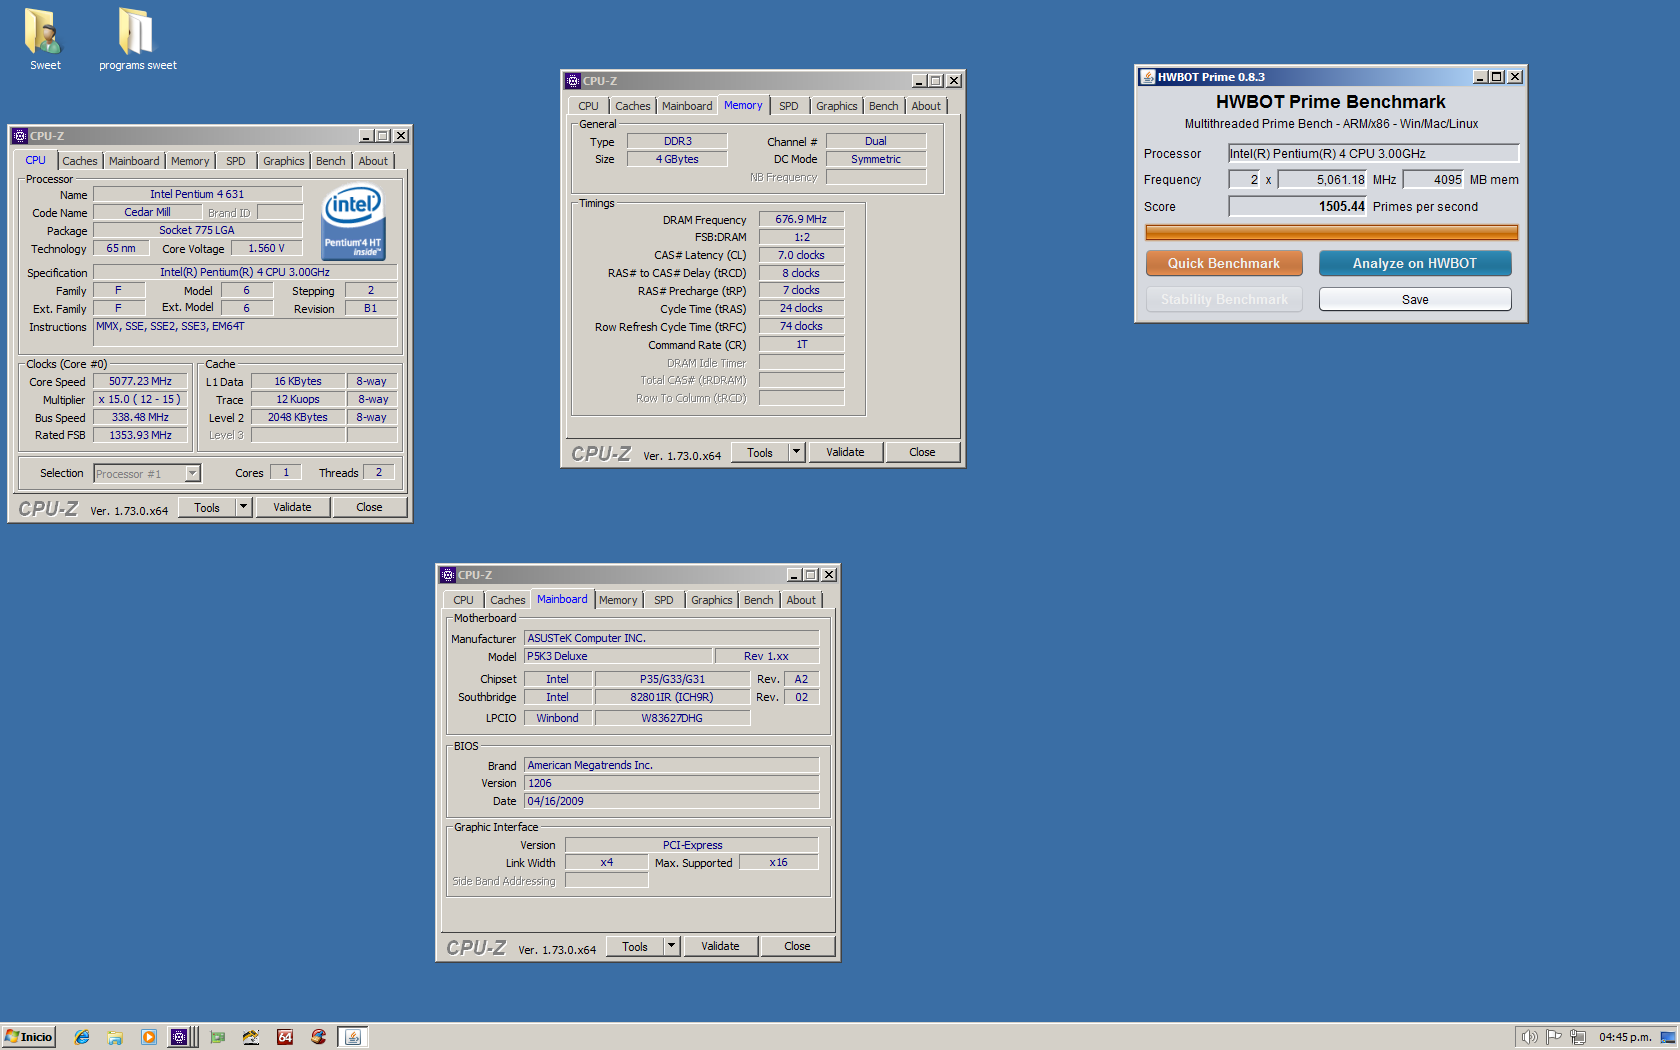Open the volume control in system tray
This screenshot has height=1050, width=1680.
(1529, 1037)
